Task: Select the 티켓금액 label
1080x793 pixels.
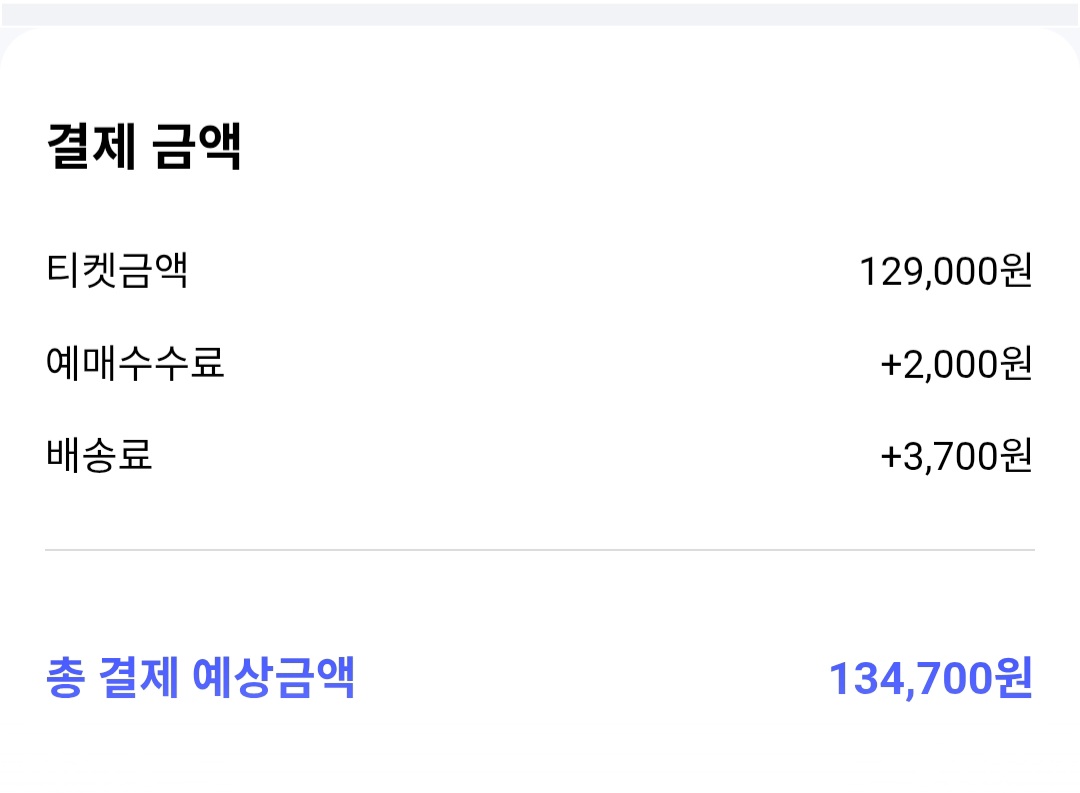Action: [x=117, y=271]
